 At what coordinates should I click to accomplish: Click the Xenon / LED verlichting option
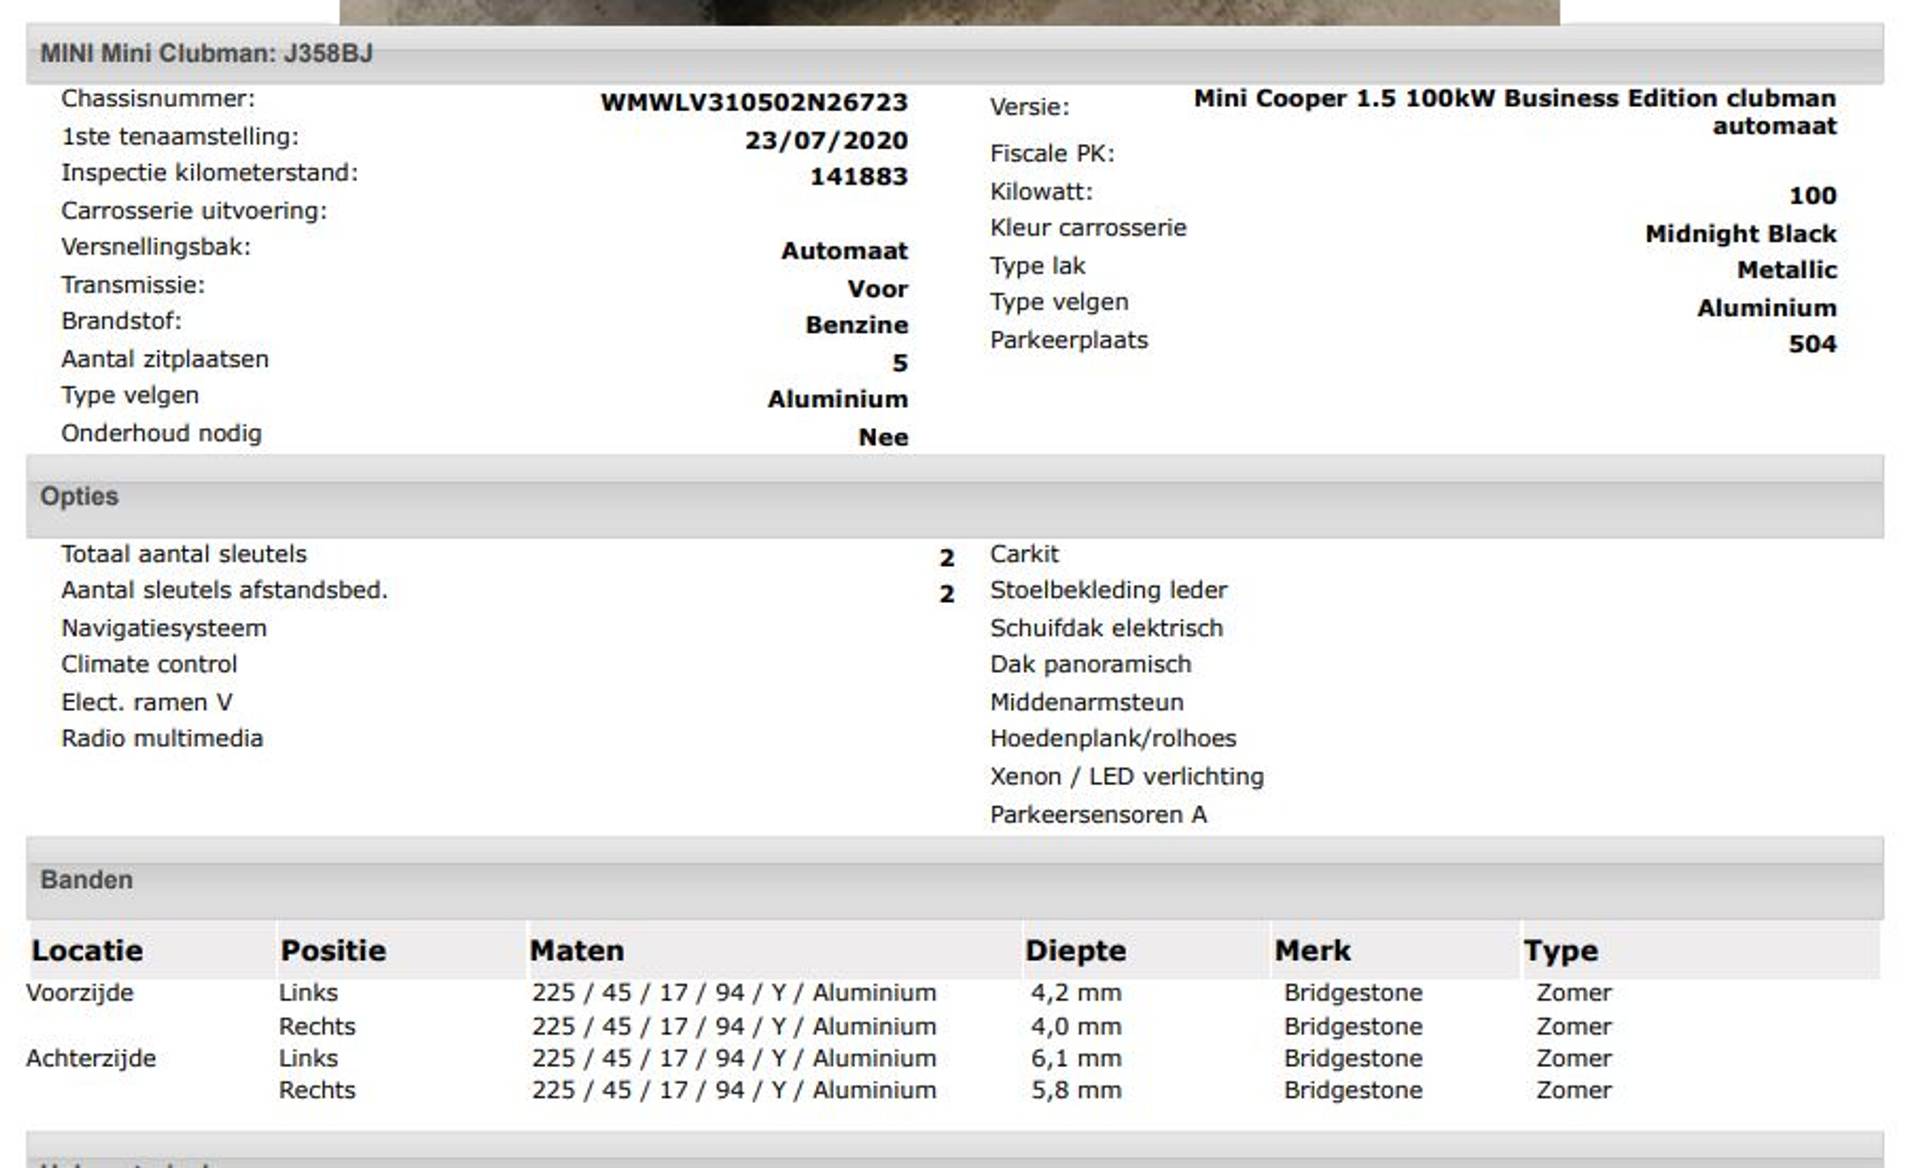pos(1126,776)
